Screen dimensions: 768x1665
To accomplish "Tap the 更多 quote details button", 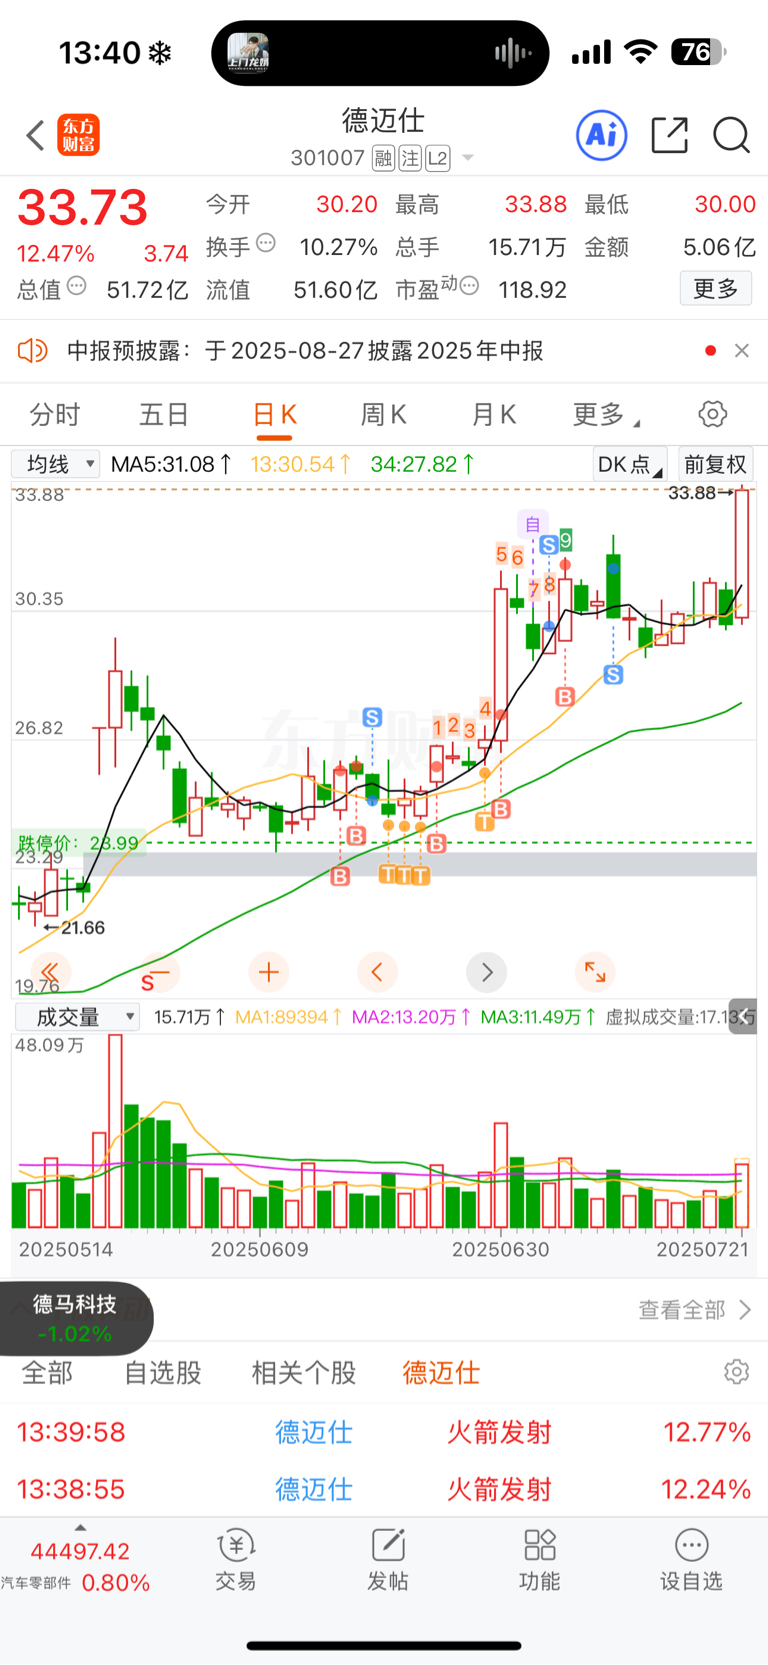I will pyautogui.click(x=716, y=289).
